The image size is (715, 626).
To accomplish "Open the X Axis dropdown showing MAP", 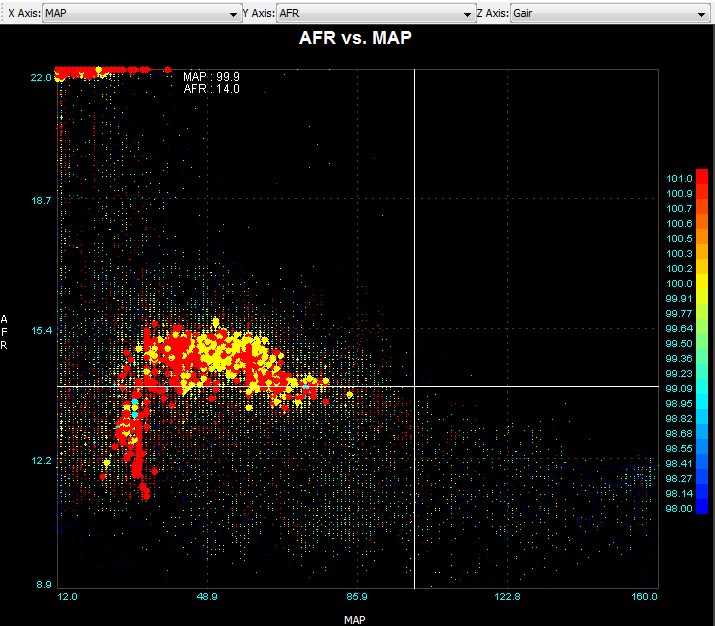I will coord(139,14).
